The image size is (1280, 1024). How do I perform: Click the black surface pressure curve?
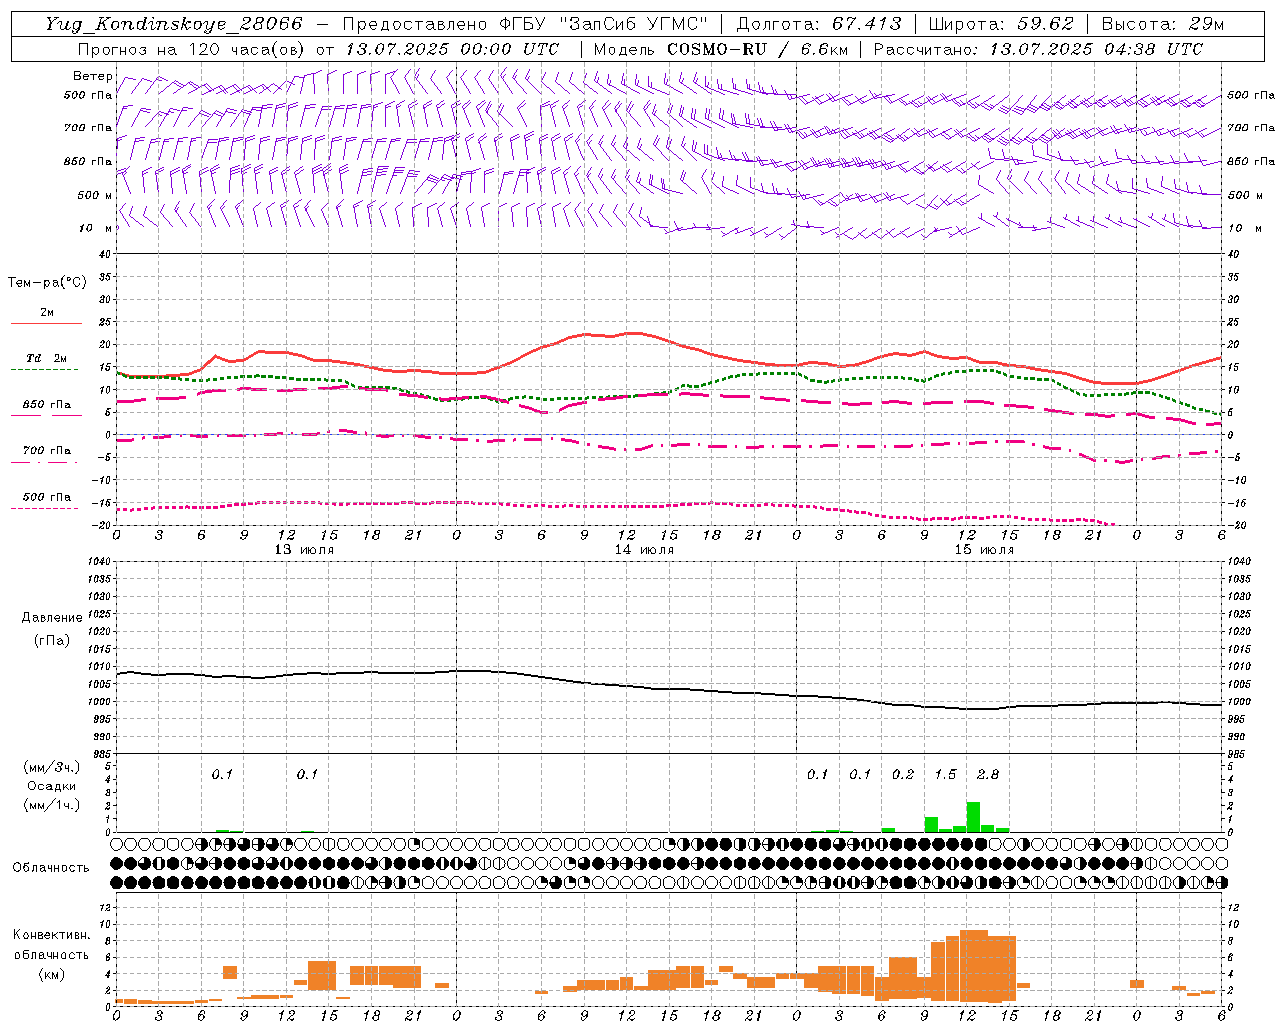click(669, 689)
